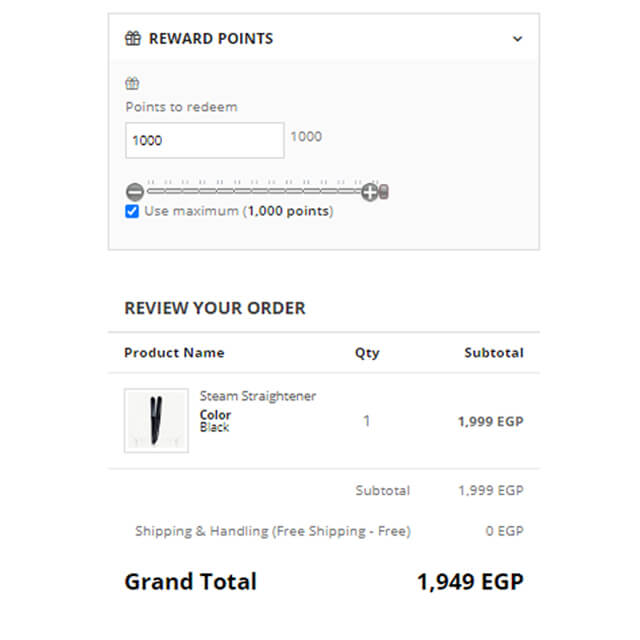Click the gift icon beside Reward Points

(132, 39)
